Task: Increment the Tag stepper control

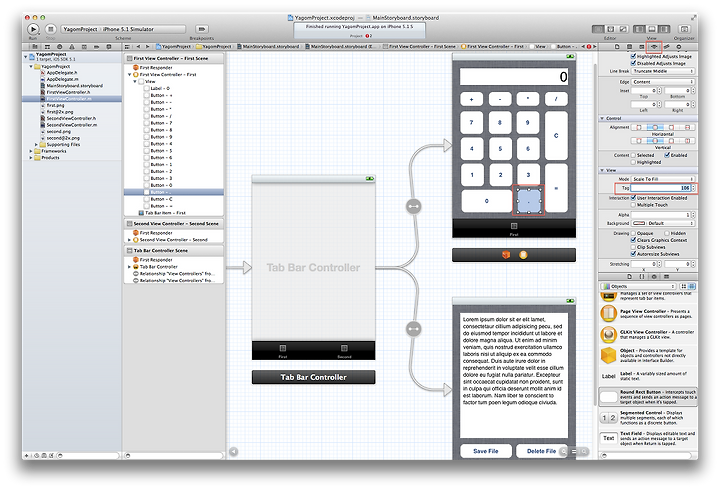Action: click(x=694, y=186)
